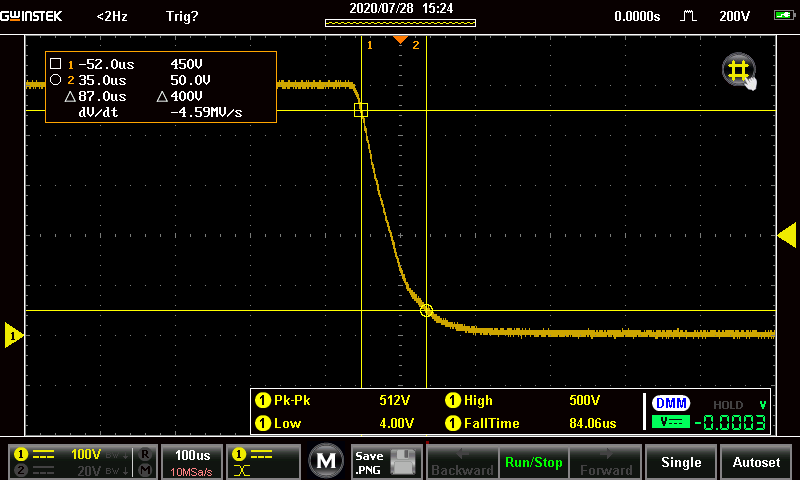Select the High 500V measurement
The image size is (800, 480).
(x=522, y=400)
